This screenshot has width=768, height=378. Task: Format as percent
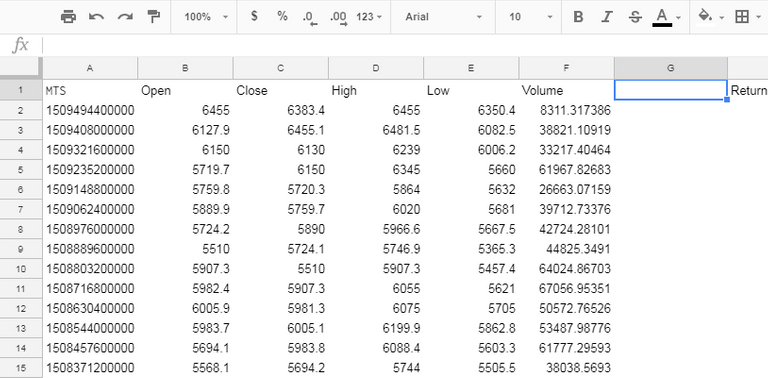pos(282,16)
